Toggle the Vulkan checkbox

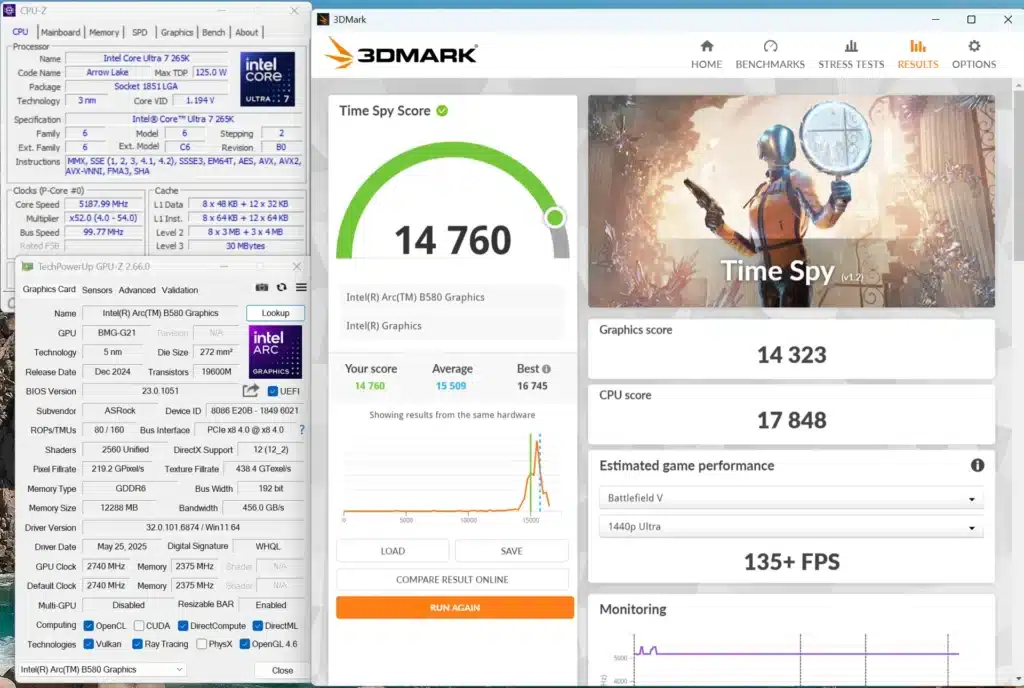click(x=89, y=644)
